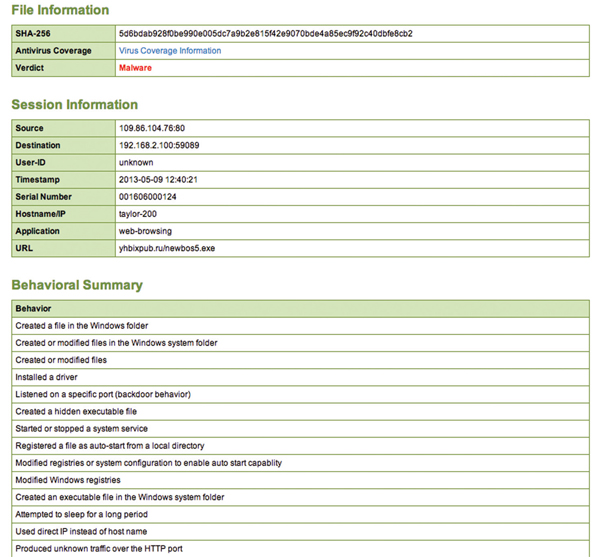Screen dimensions: 600x557
Task: Select the source address 109.86.104.76:80
Action: 151,128
